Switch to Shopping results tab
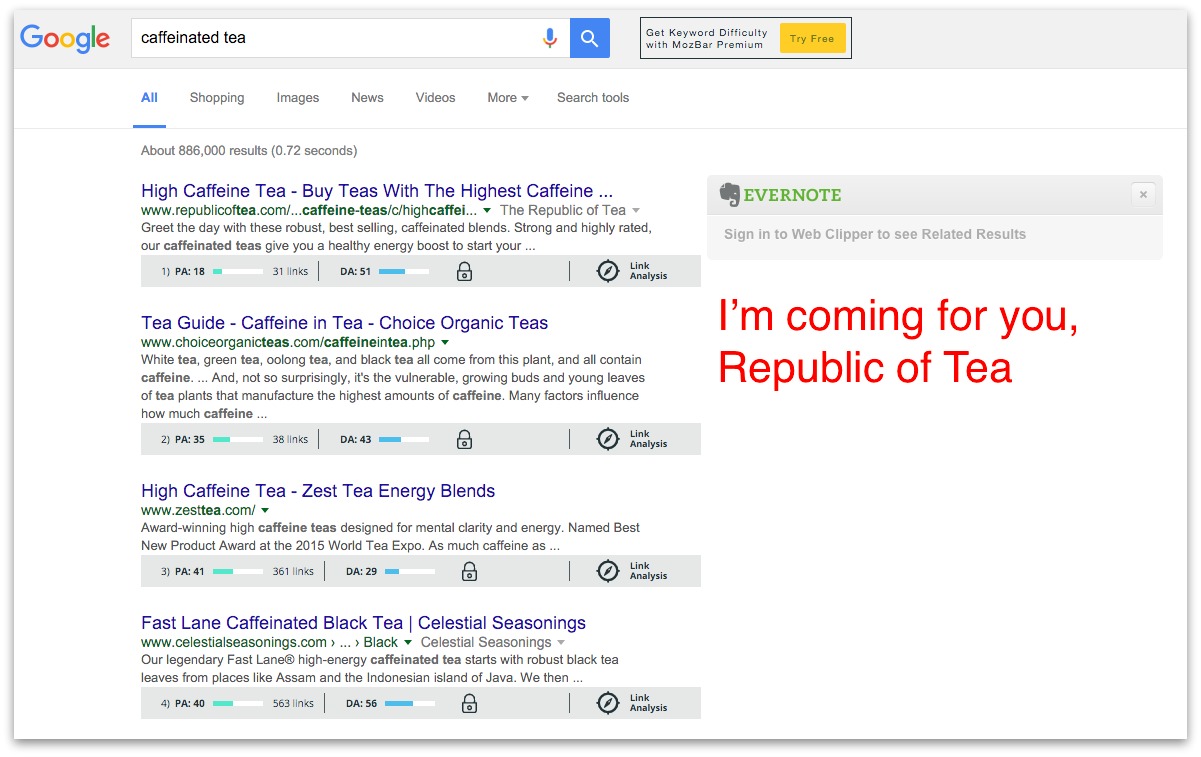The width and height of the screenshot is (1201, 757). [x=217, y=98]
